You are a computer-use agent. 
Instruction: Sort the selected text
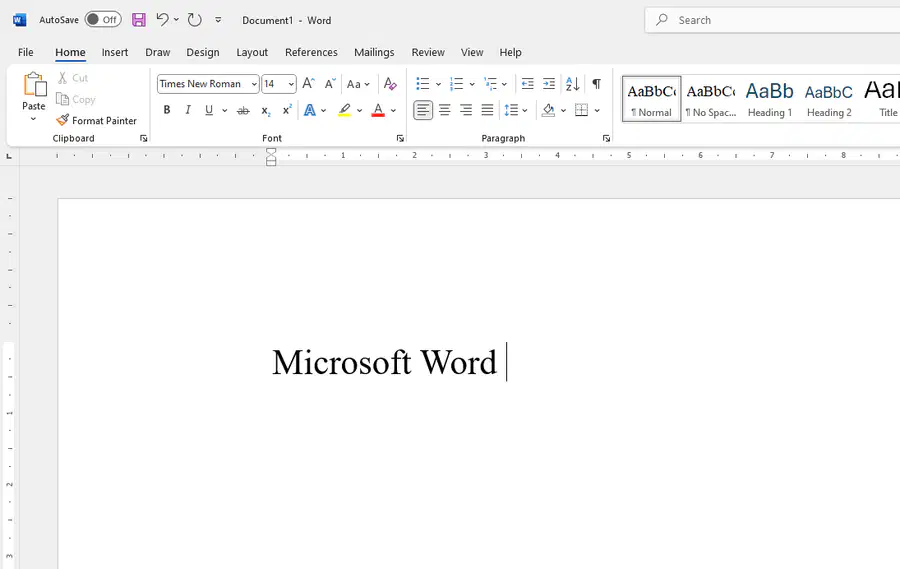pos(572,84)
